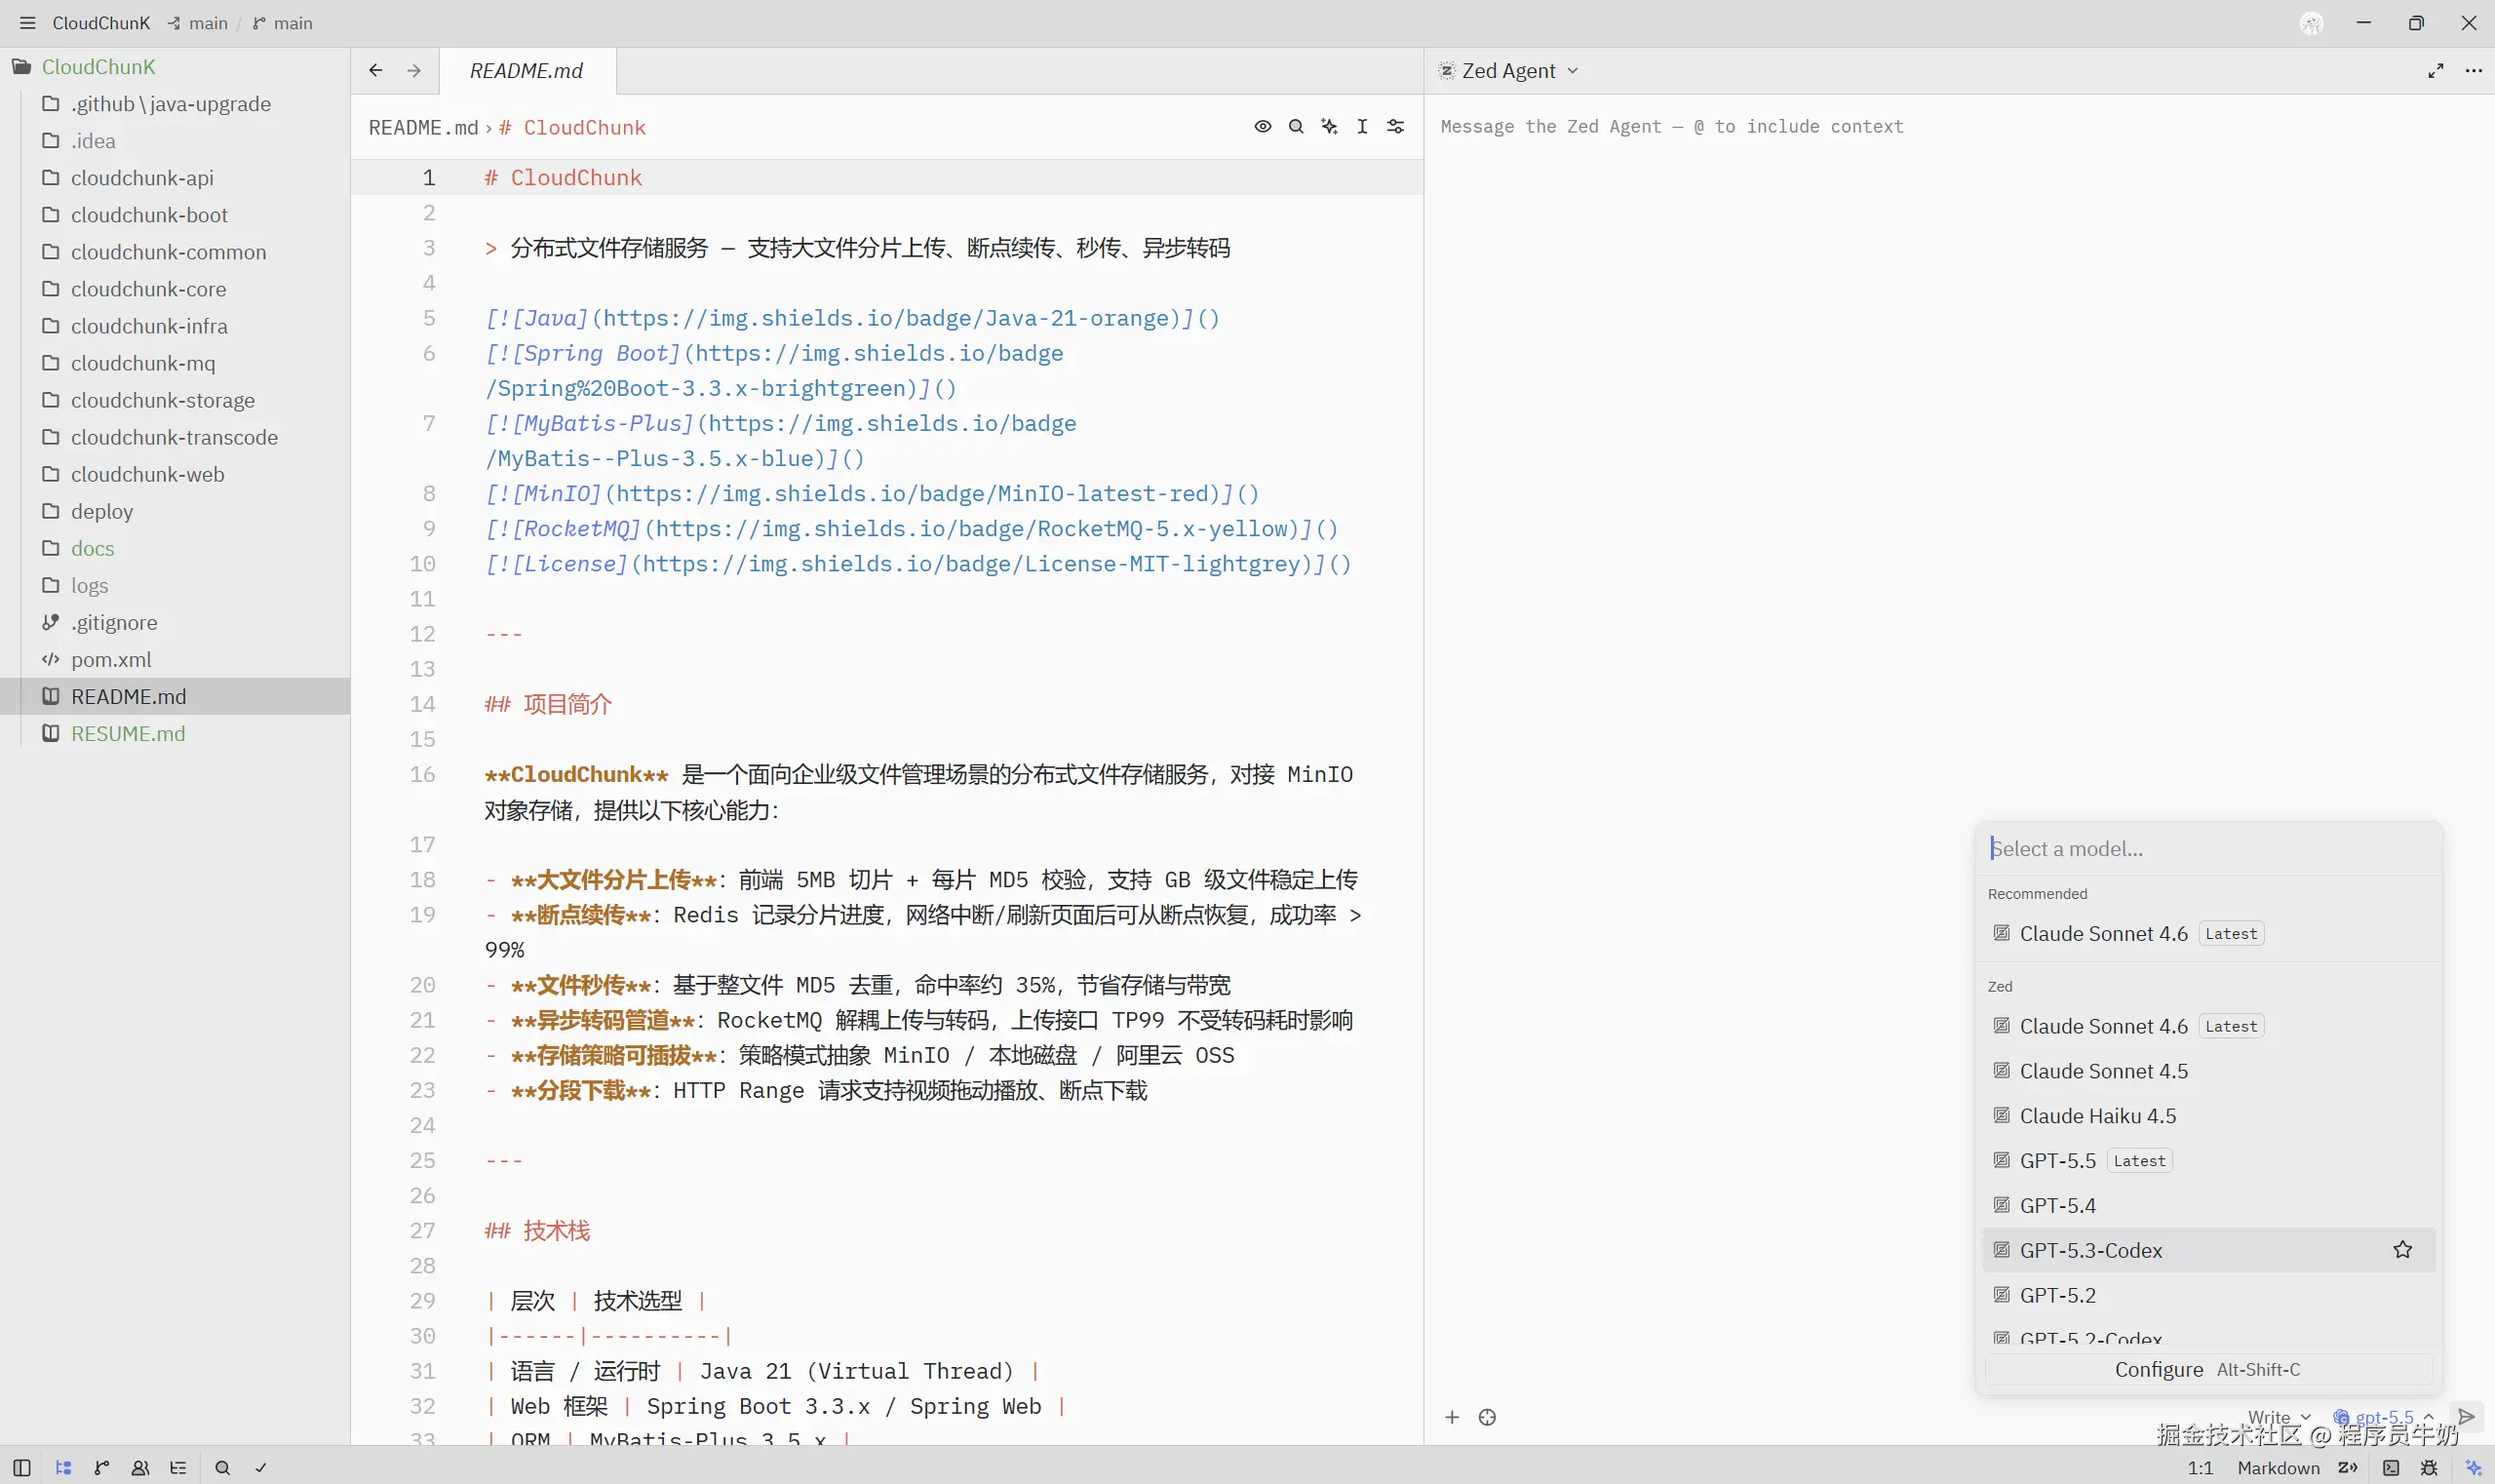Select GPT-5.4 model
Image resolution: width=2495 pixels, height=1484 pixels.
tap(2208, 1205)
